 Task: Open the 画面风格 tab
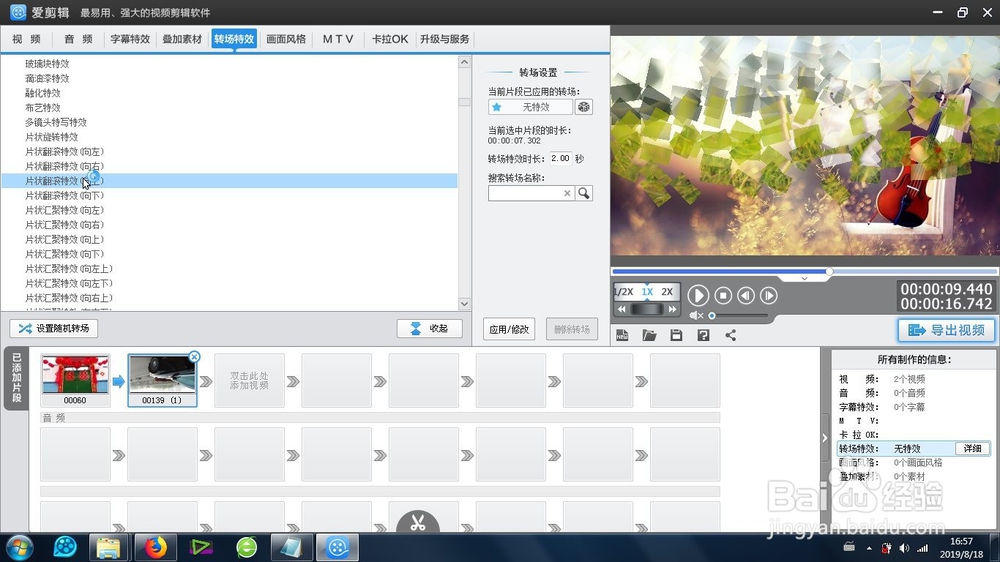(x=286, y=39)
